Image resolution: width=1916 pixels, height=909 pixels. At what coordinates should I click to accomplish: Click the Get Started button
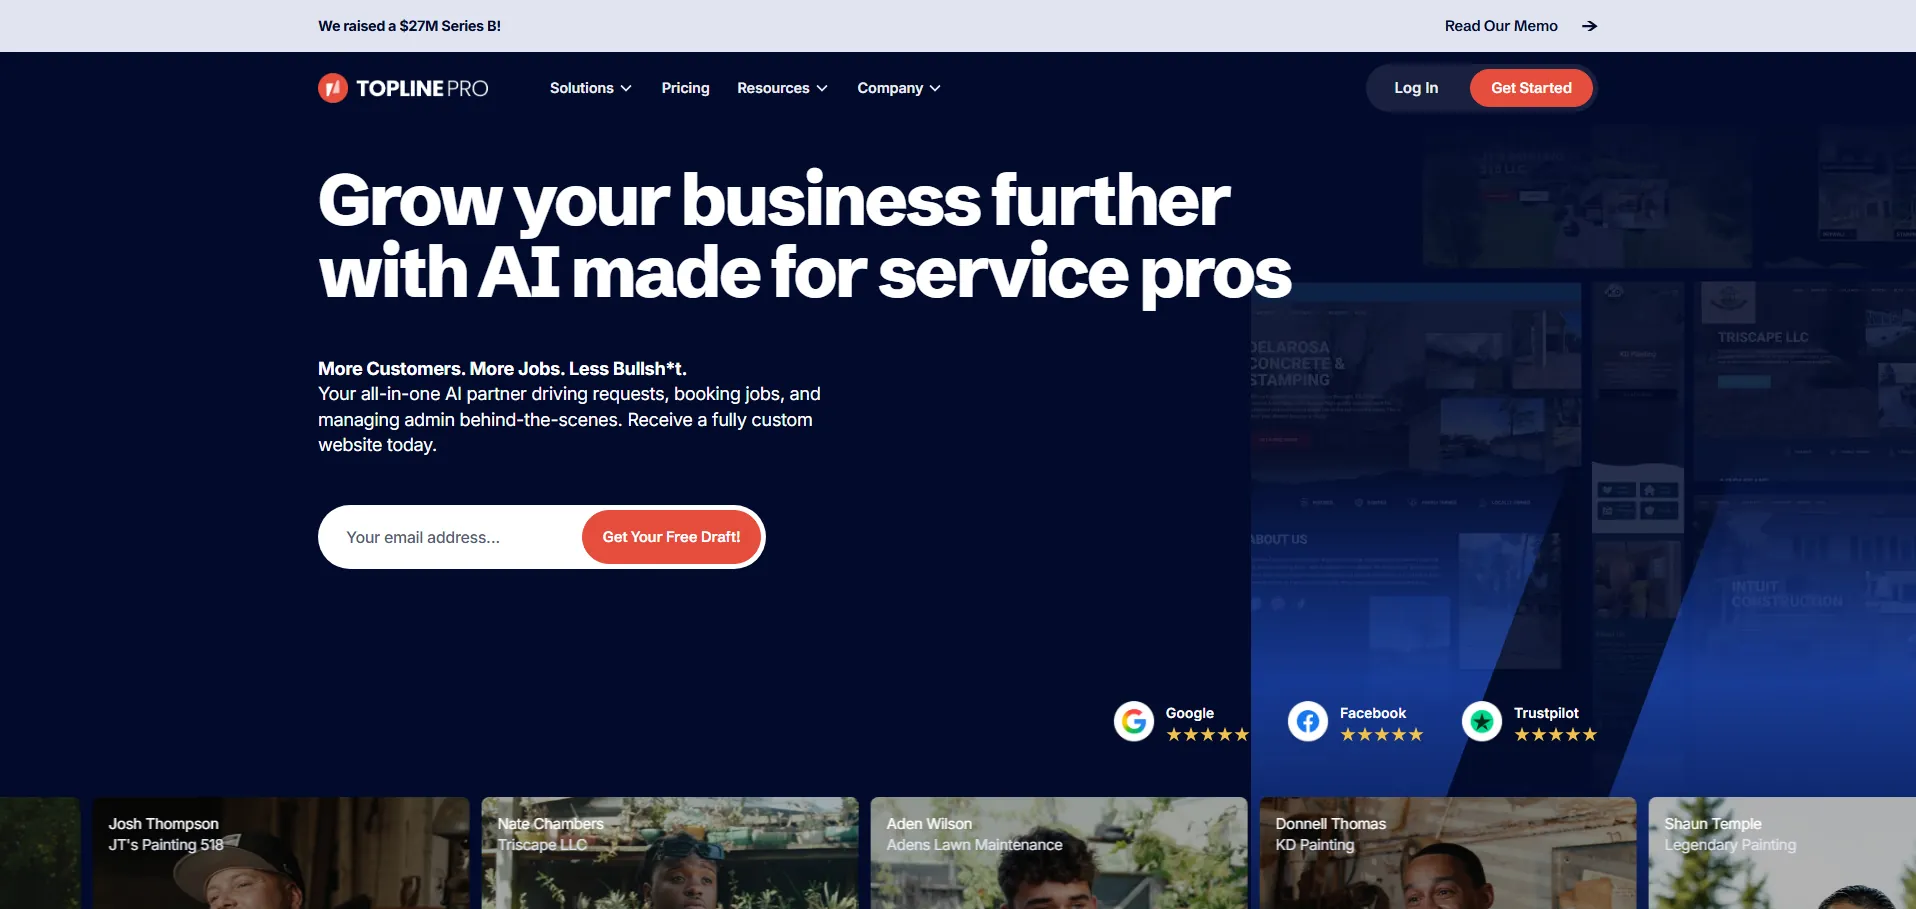(1531, 88)
